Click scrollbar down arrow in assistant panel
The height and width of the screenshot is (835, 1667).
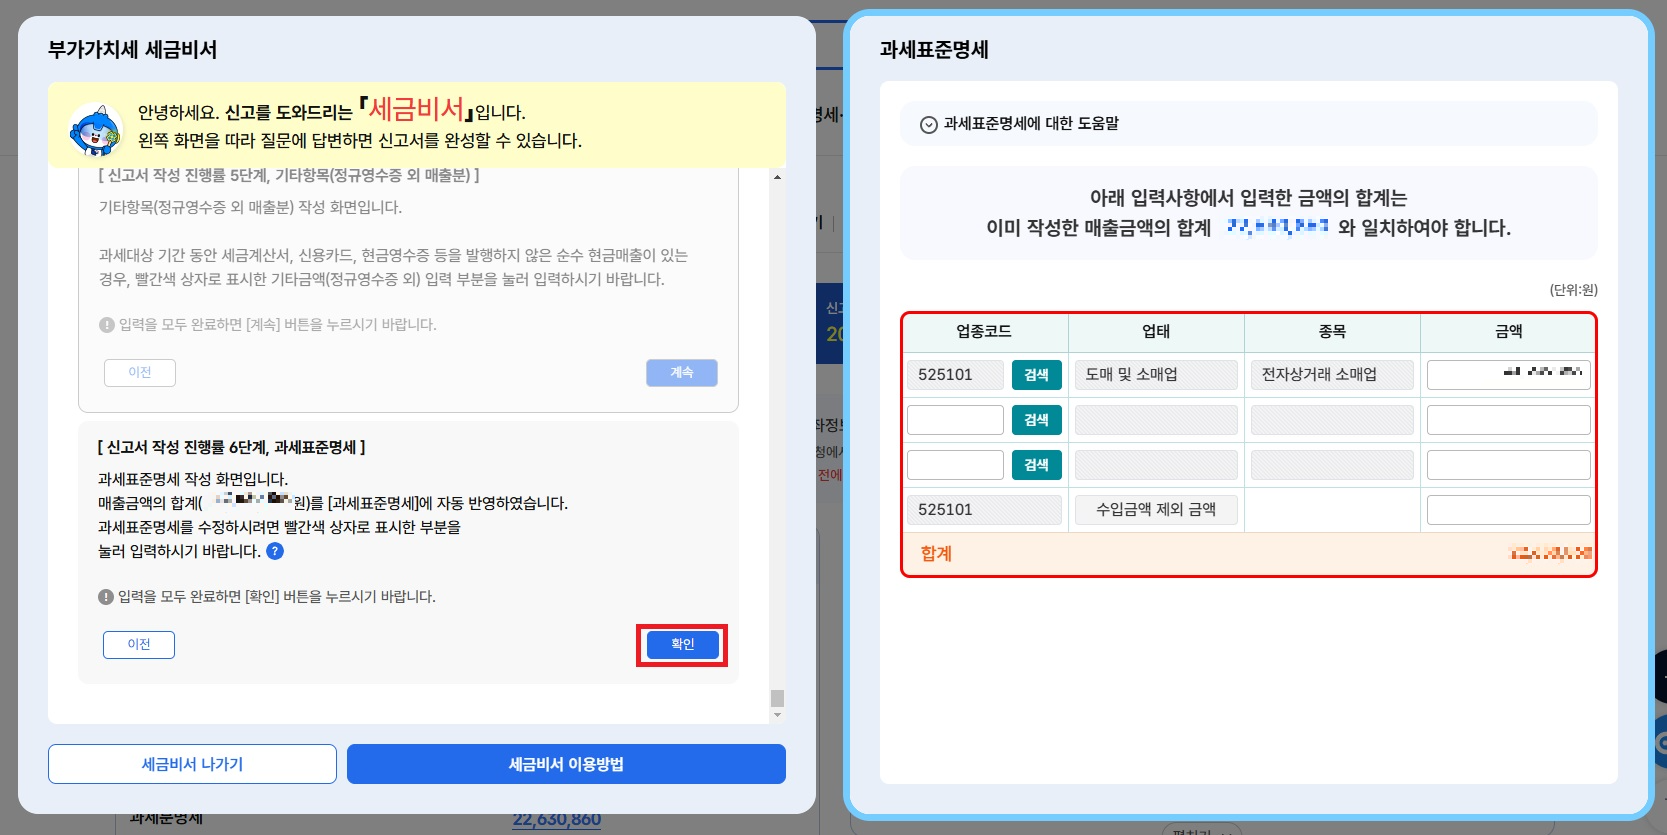(x=777, y=715)
